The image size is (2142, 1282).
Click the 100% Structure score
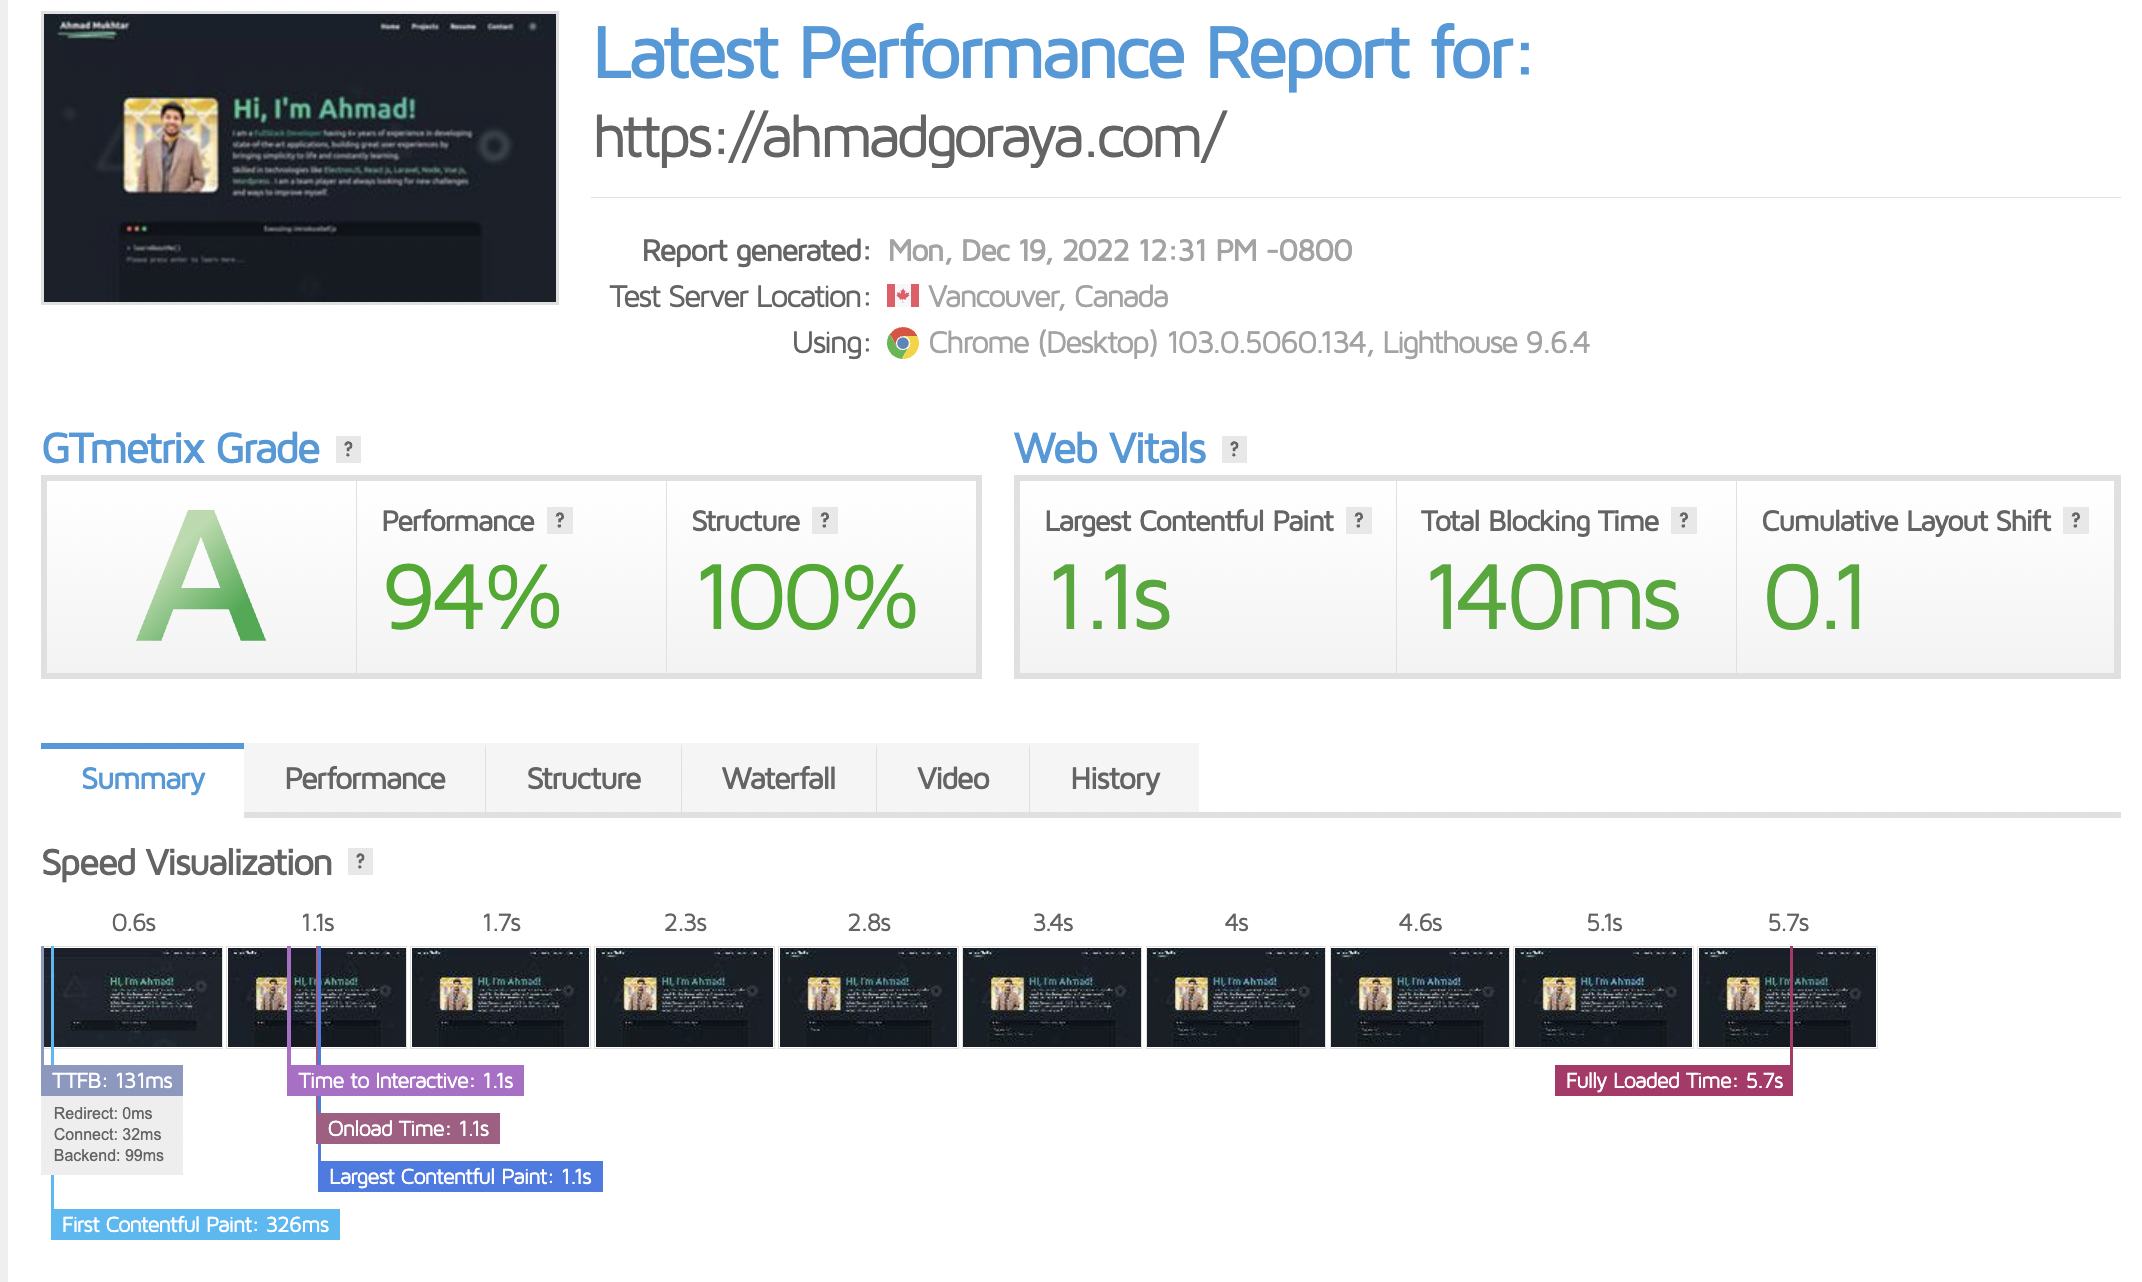[x=806, y=598]
